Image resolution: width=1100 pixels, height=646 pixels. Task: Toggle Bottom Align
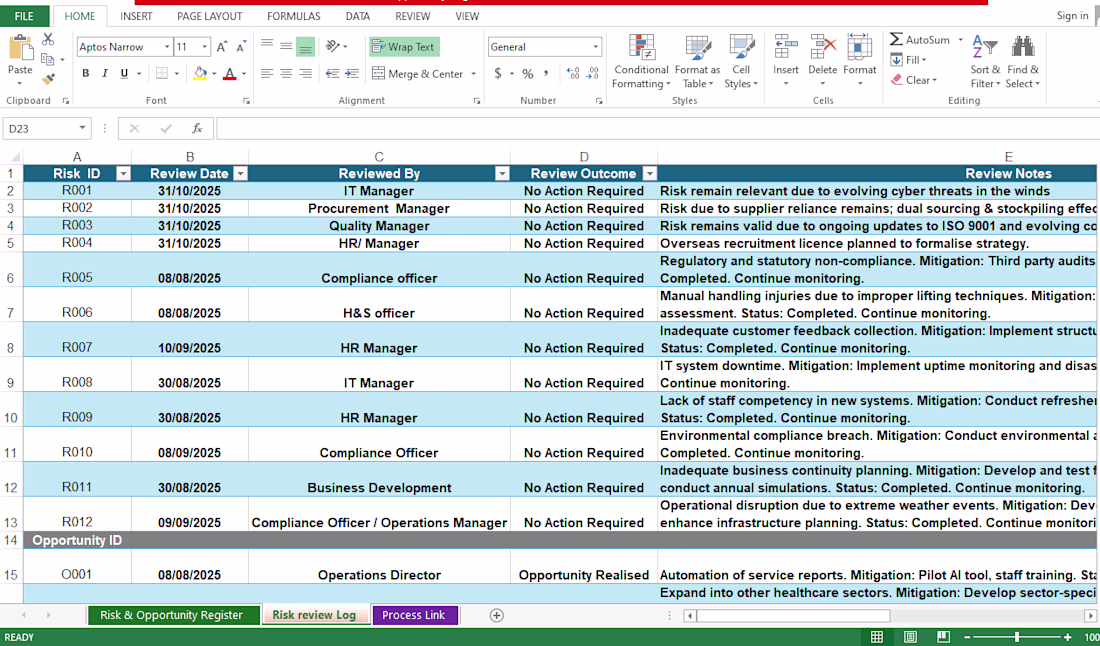tap(305, 47)
